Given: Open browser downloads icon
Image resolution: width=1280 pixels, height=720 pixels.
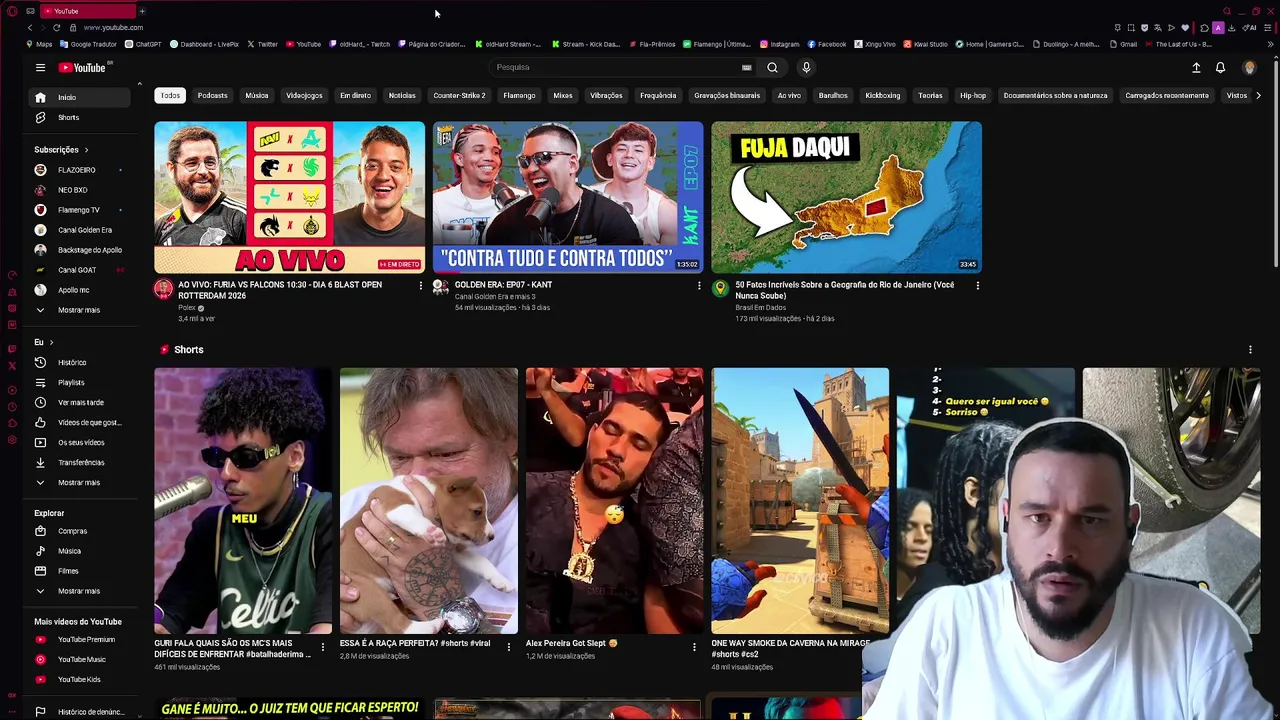Looking at the screenshot, I should click(x=1231, y=27).
